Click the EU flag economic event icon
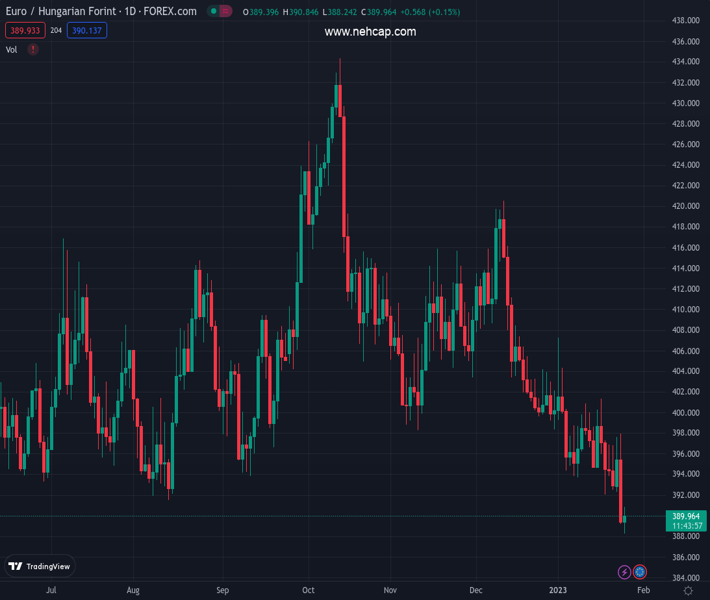Image resolution: width=710 pixels, height=600 pixels. pyautogui.click(x=640, y=572)
